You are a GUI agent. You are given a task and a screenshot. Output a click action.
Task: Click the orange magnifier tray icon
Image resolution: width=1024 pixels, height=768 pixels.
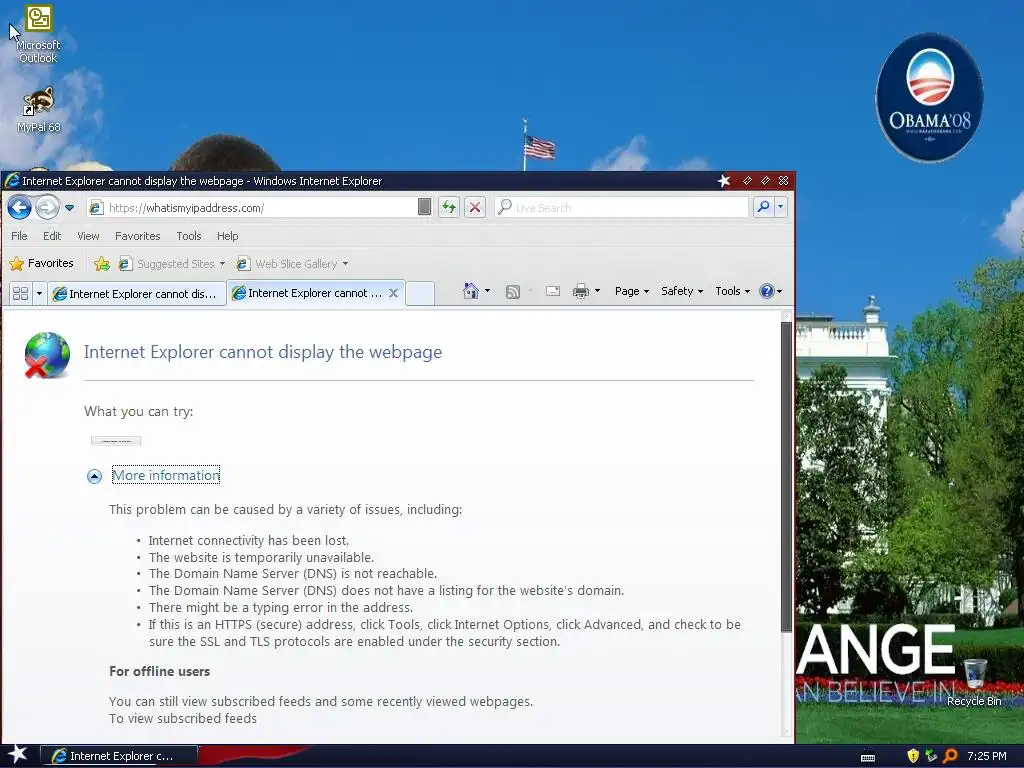950,756
